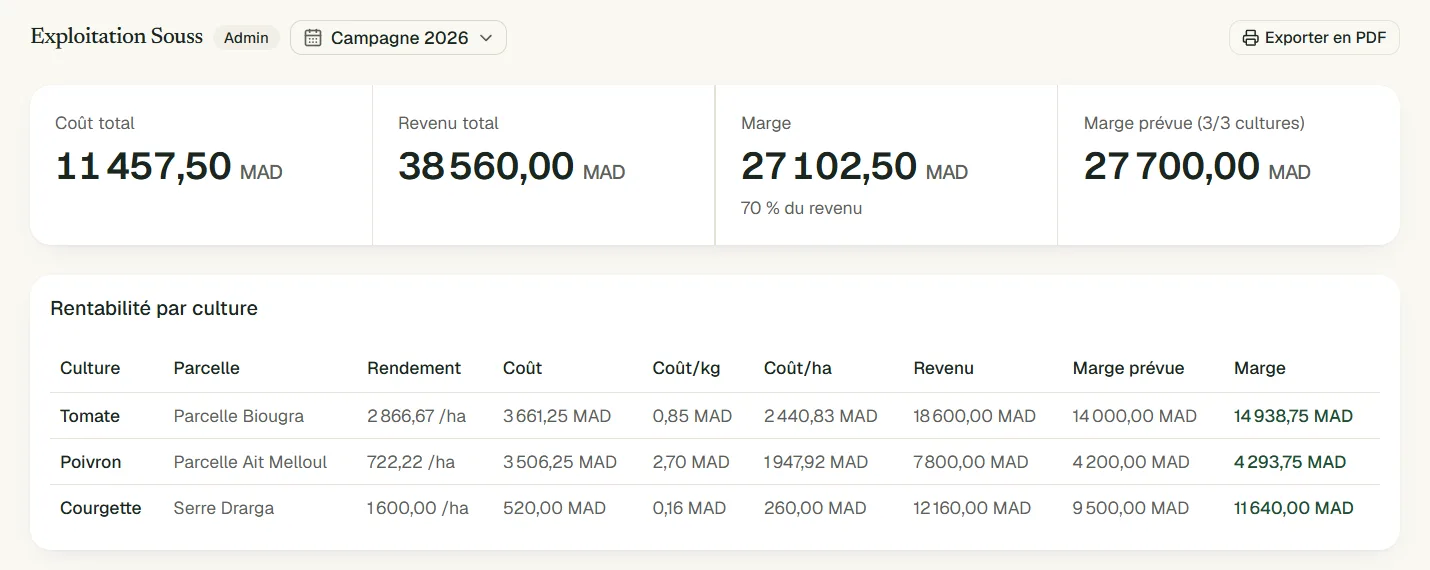Click the Courgette rendement 1 600,00 /ha

[x=418, y=508]
